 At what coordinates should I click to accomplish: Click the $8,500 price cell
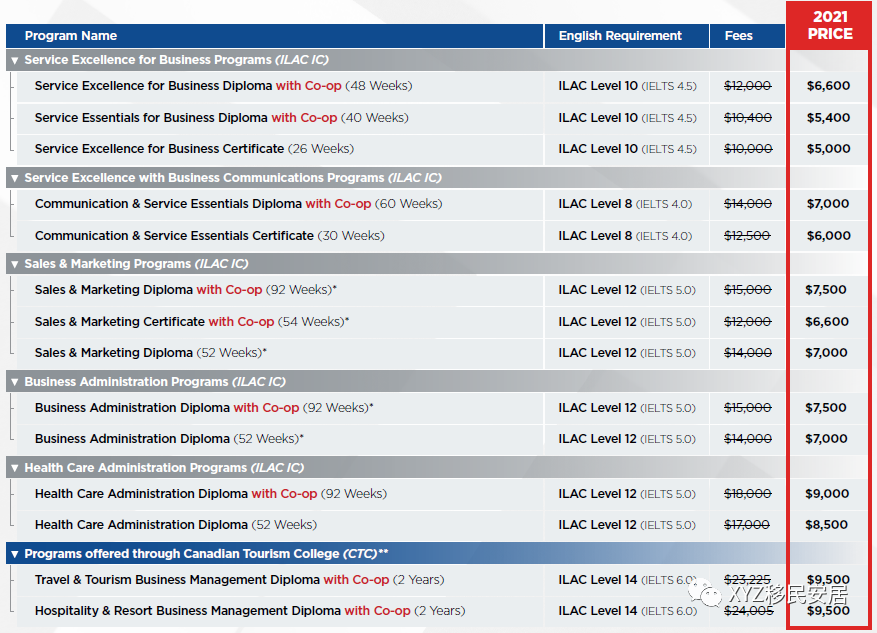point(827,525)
